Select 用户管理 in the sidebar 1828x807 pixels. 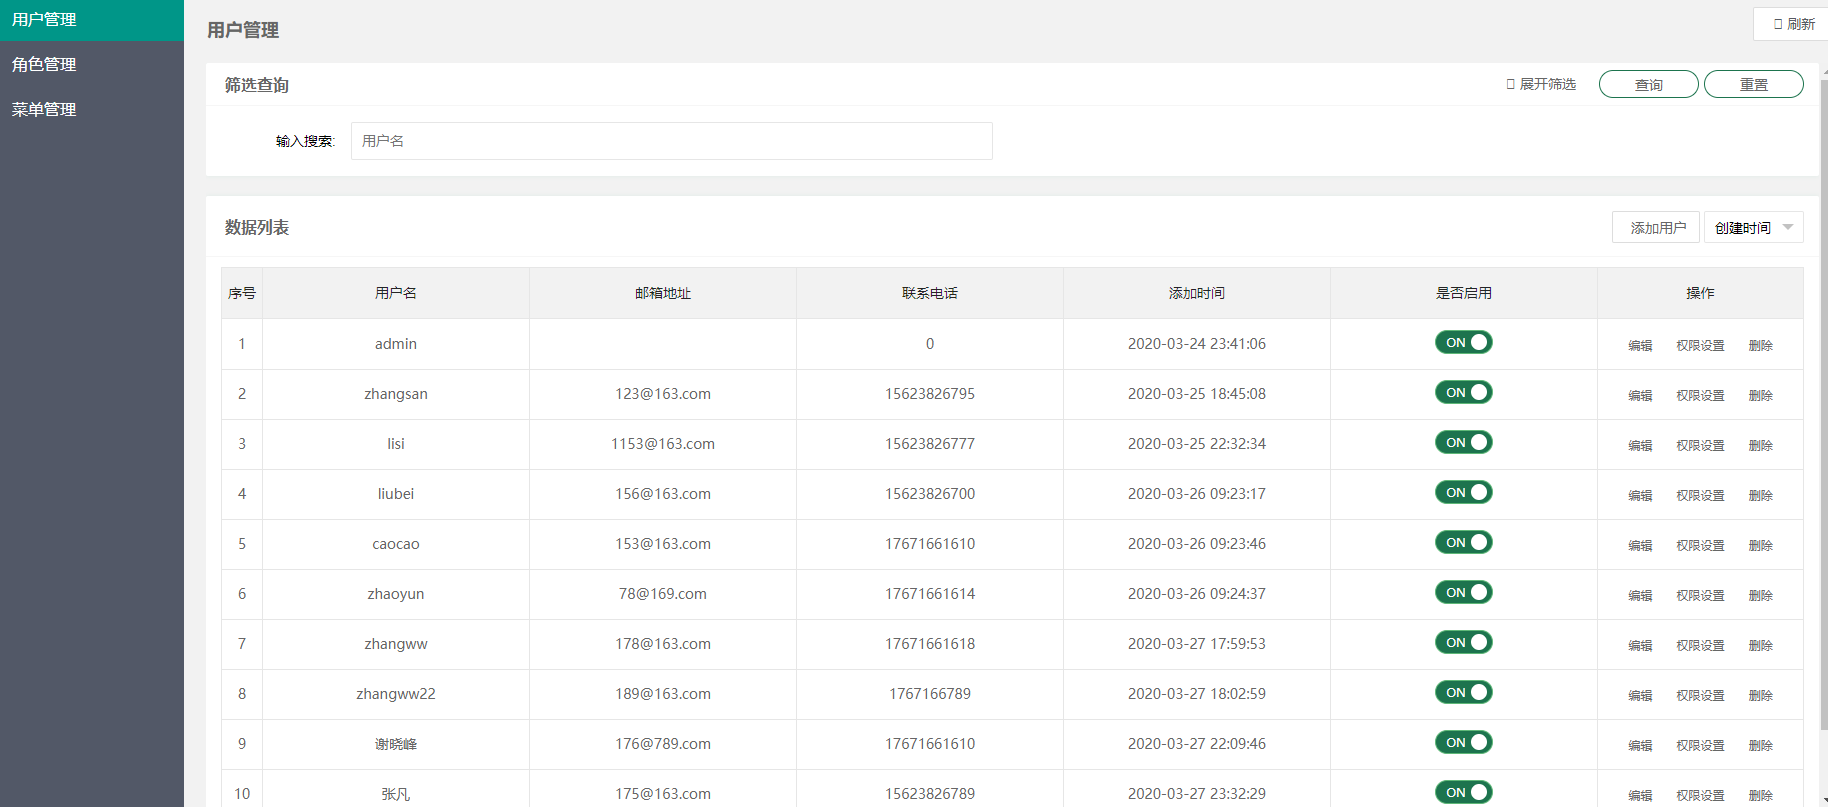coord(45,19)
